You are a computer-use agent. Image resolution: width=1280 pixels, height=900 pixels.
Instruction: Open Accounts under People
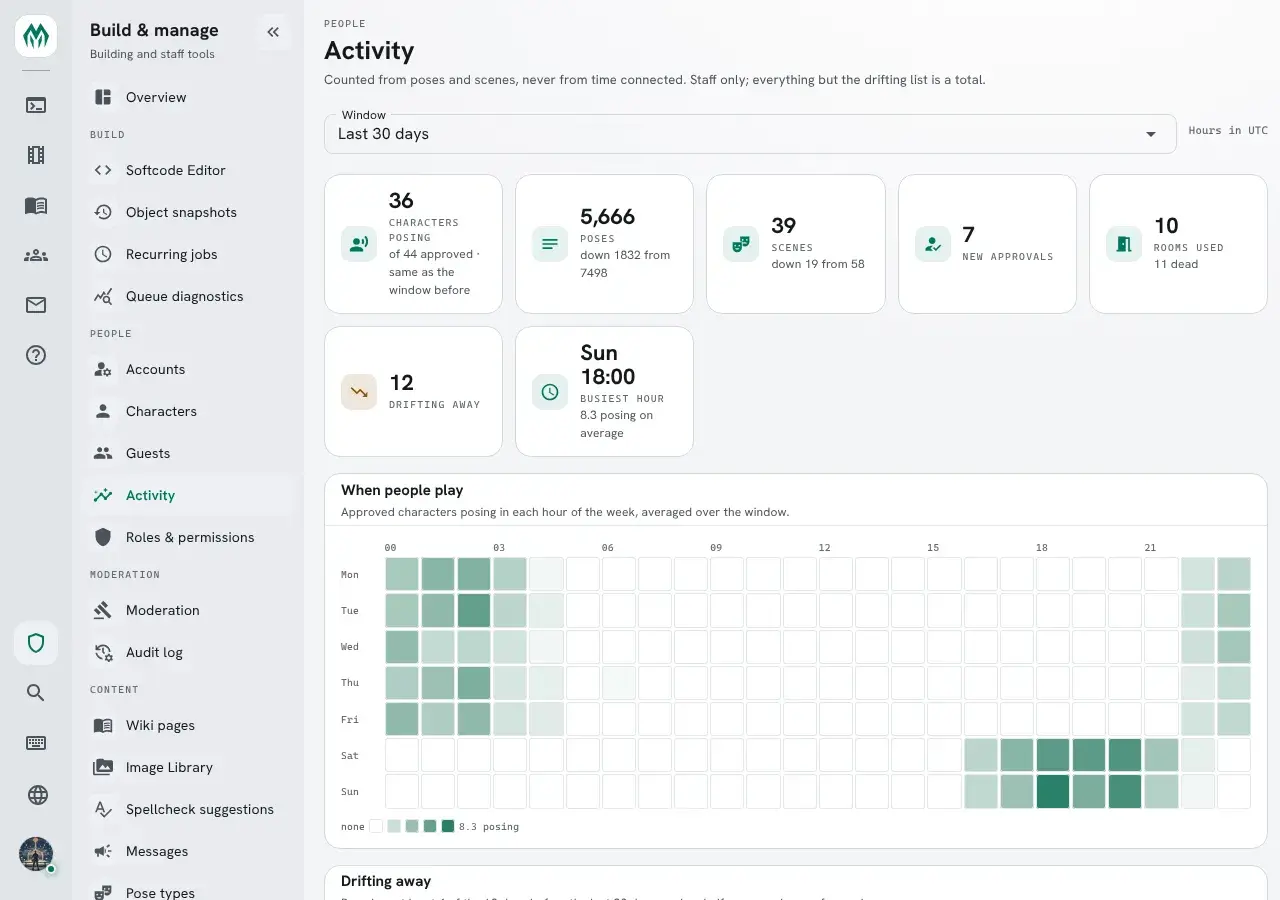188,369
